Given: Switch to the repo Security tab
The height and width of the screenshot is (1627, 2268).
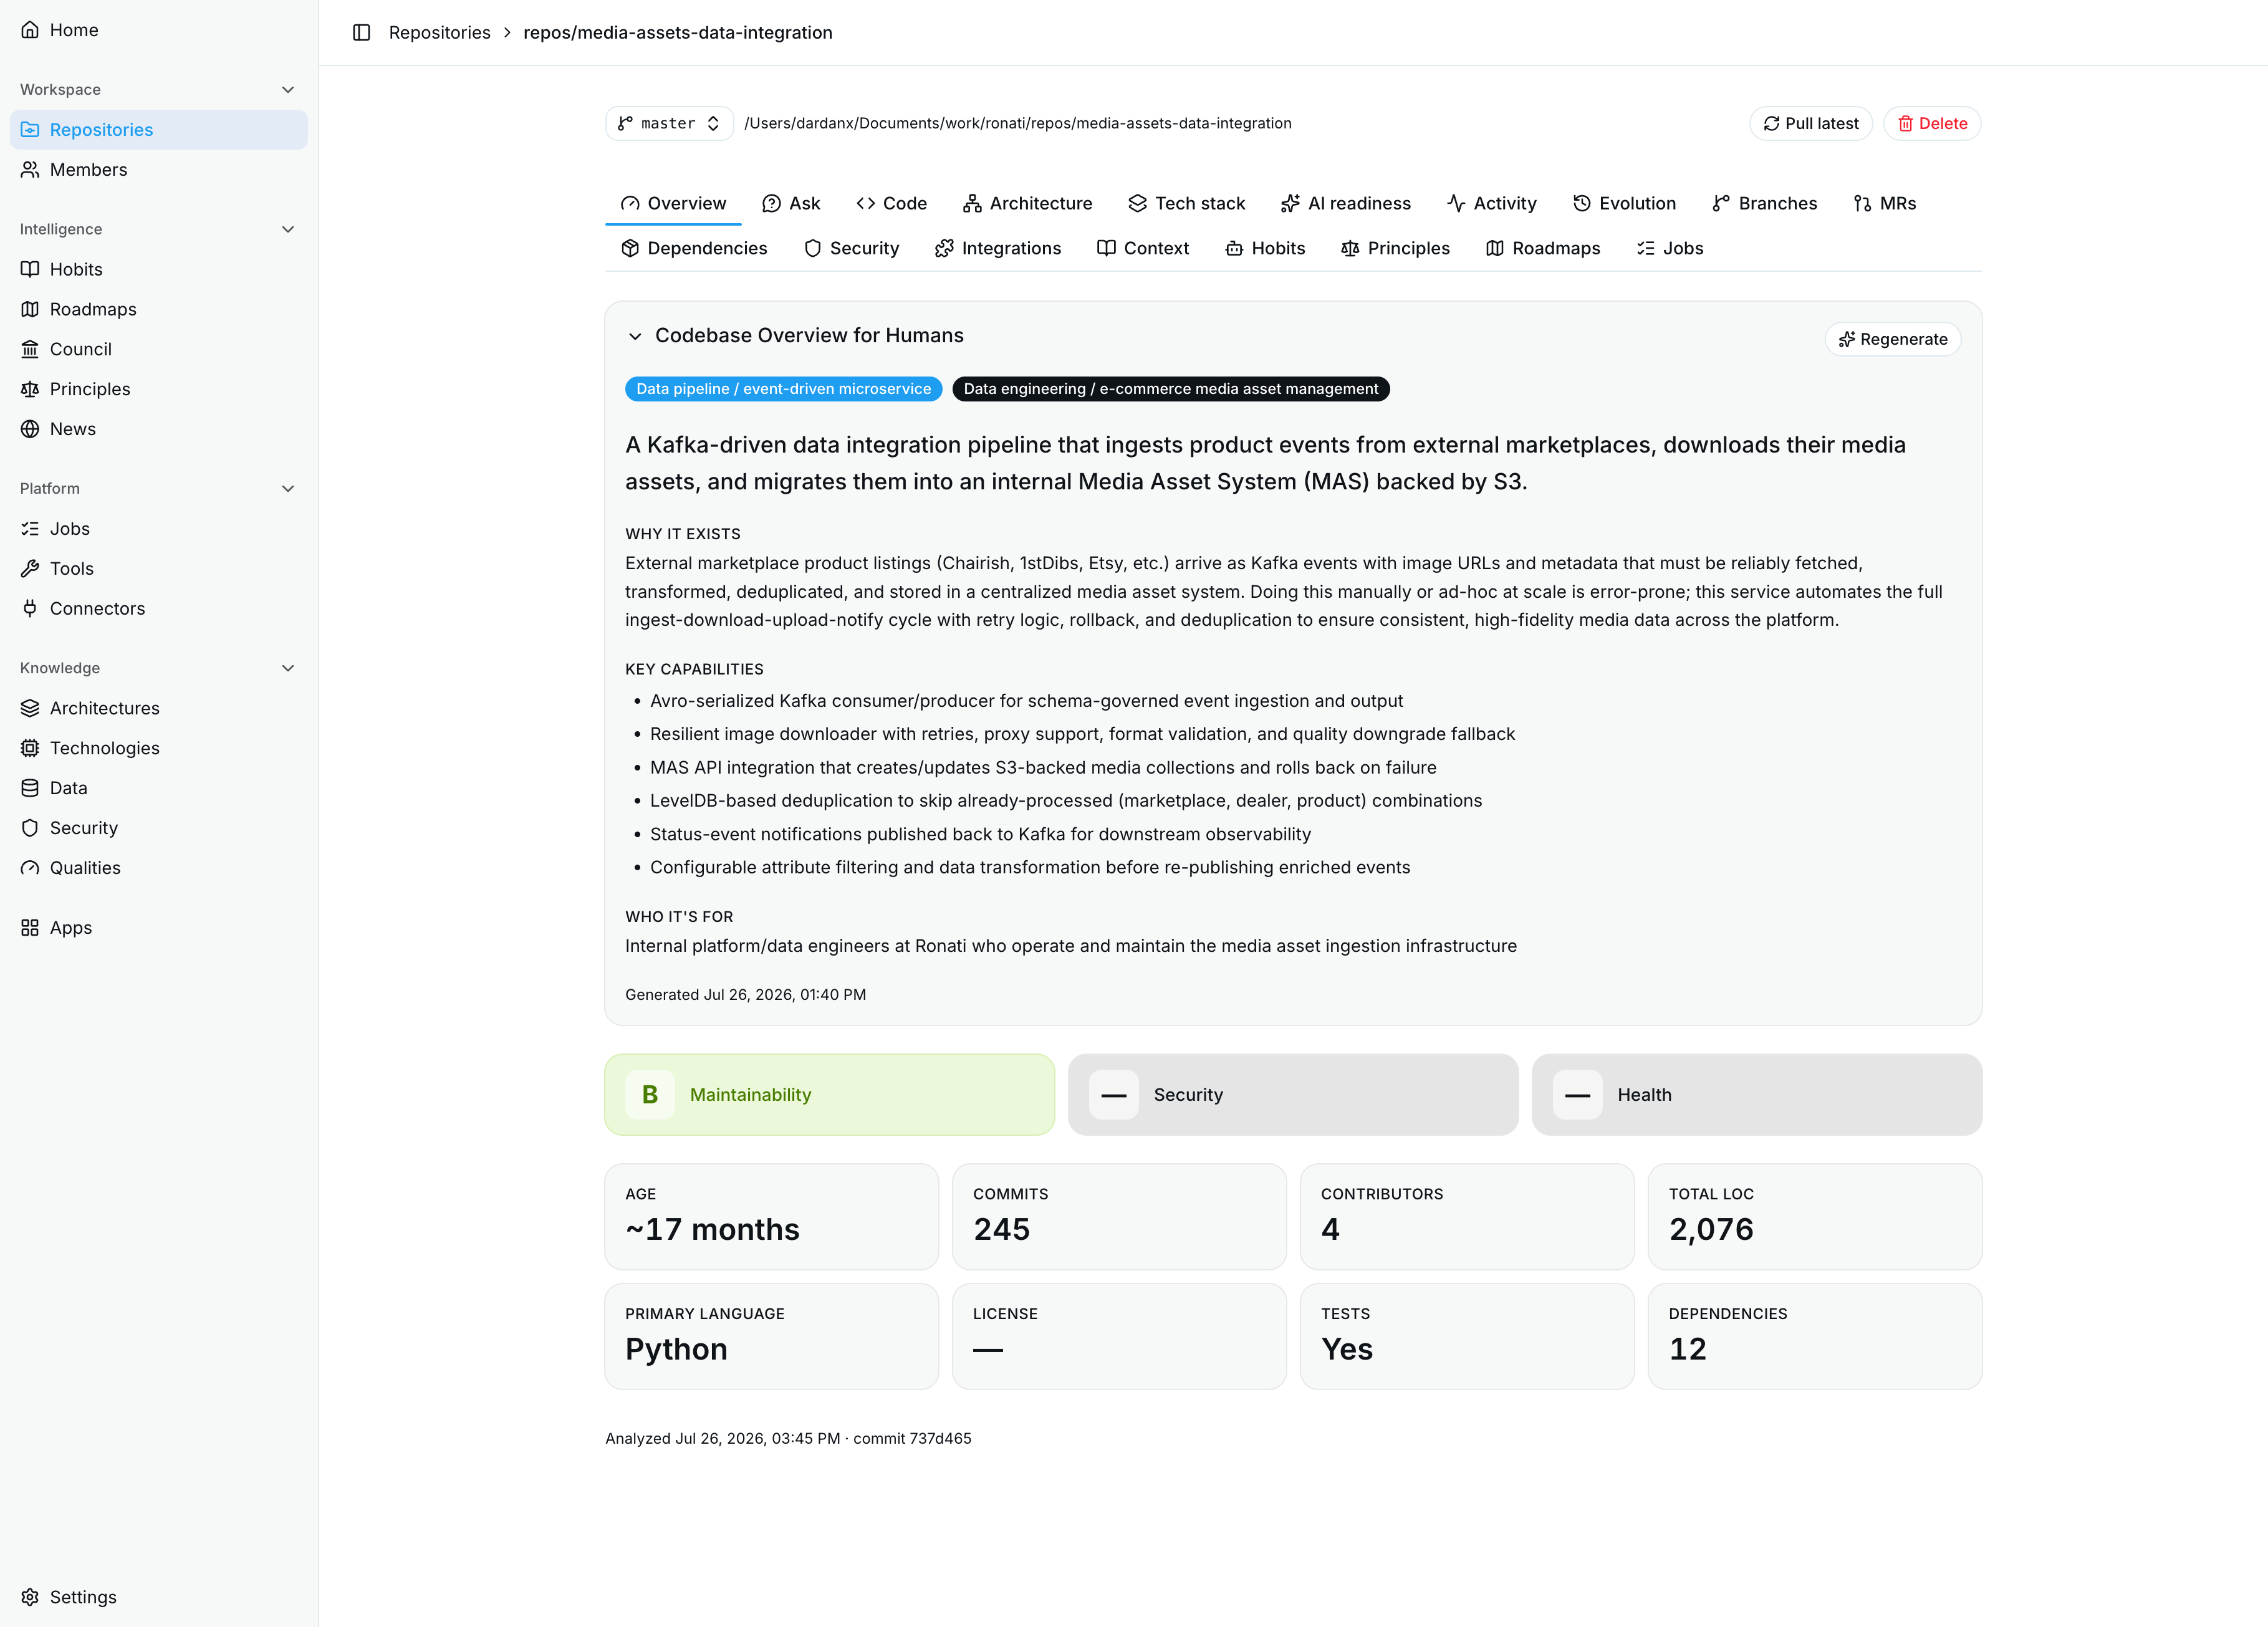Looking at the screenshot, I should point(851,248).
